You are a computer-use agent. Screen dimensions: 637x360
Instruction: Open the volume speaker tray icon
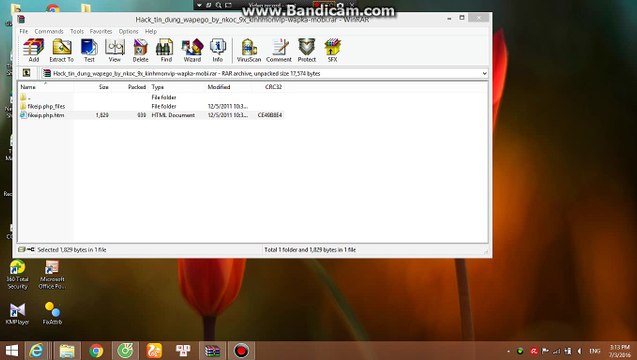point(580,351)
